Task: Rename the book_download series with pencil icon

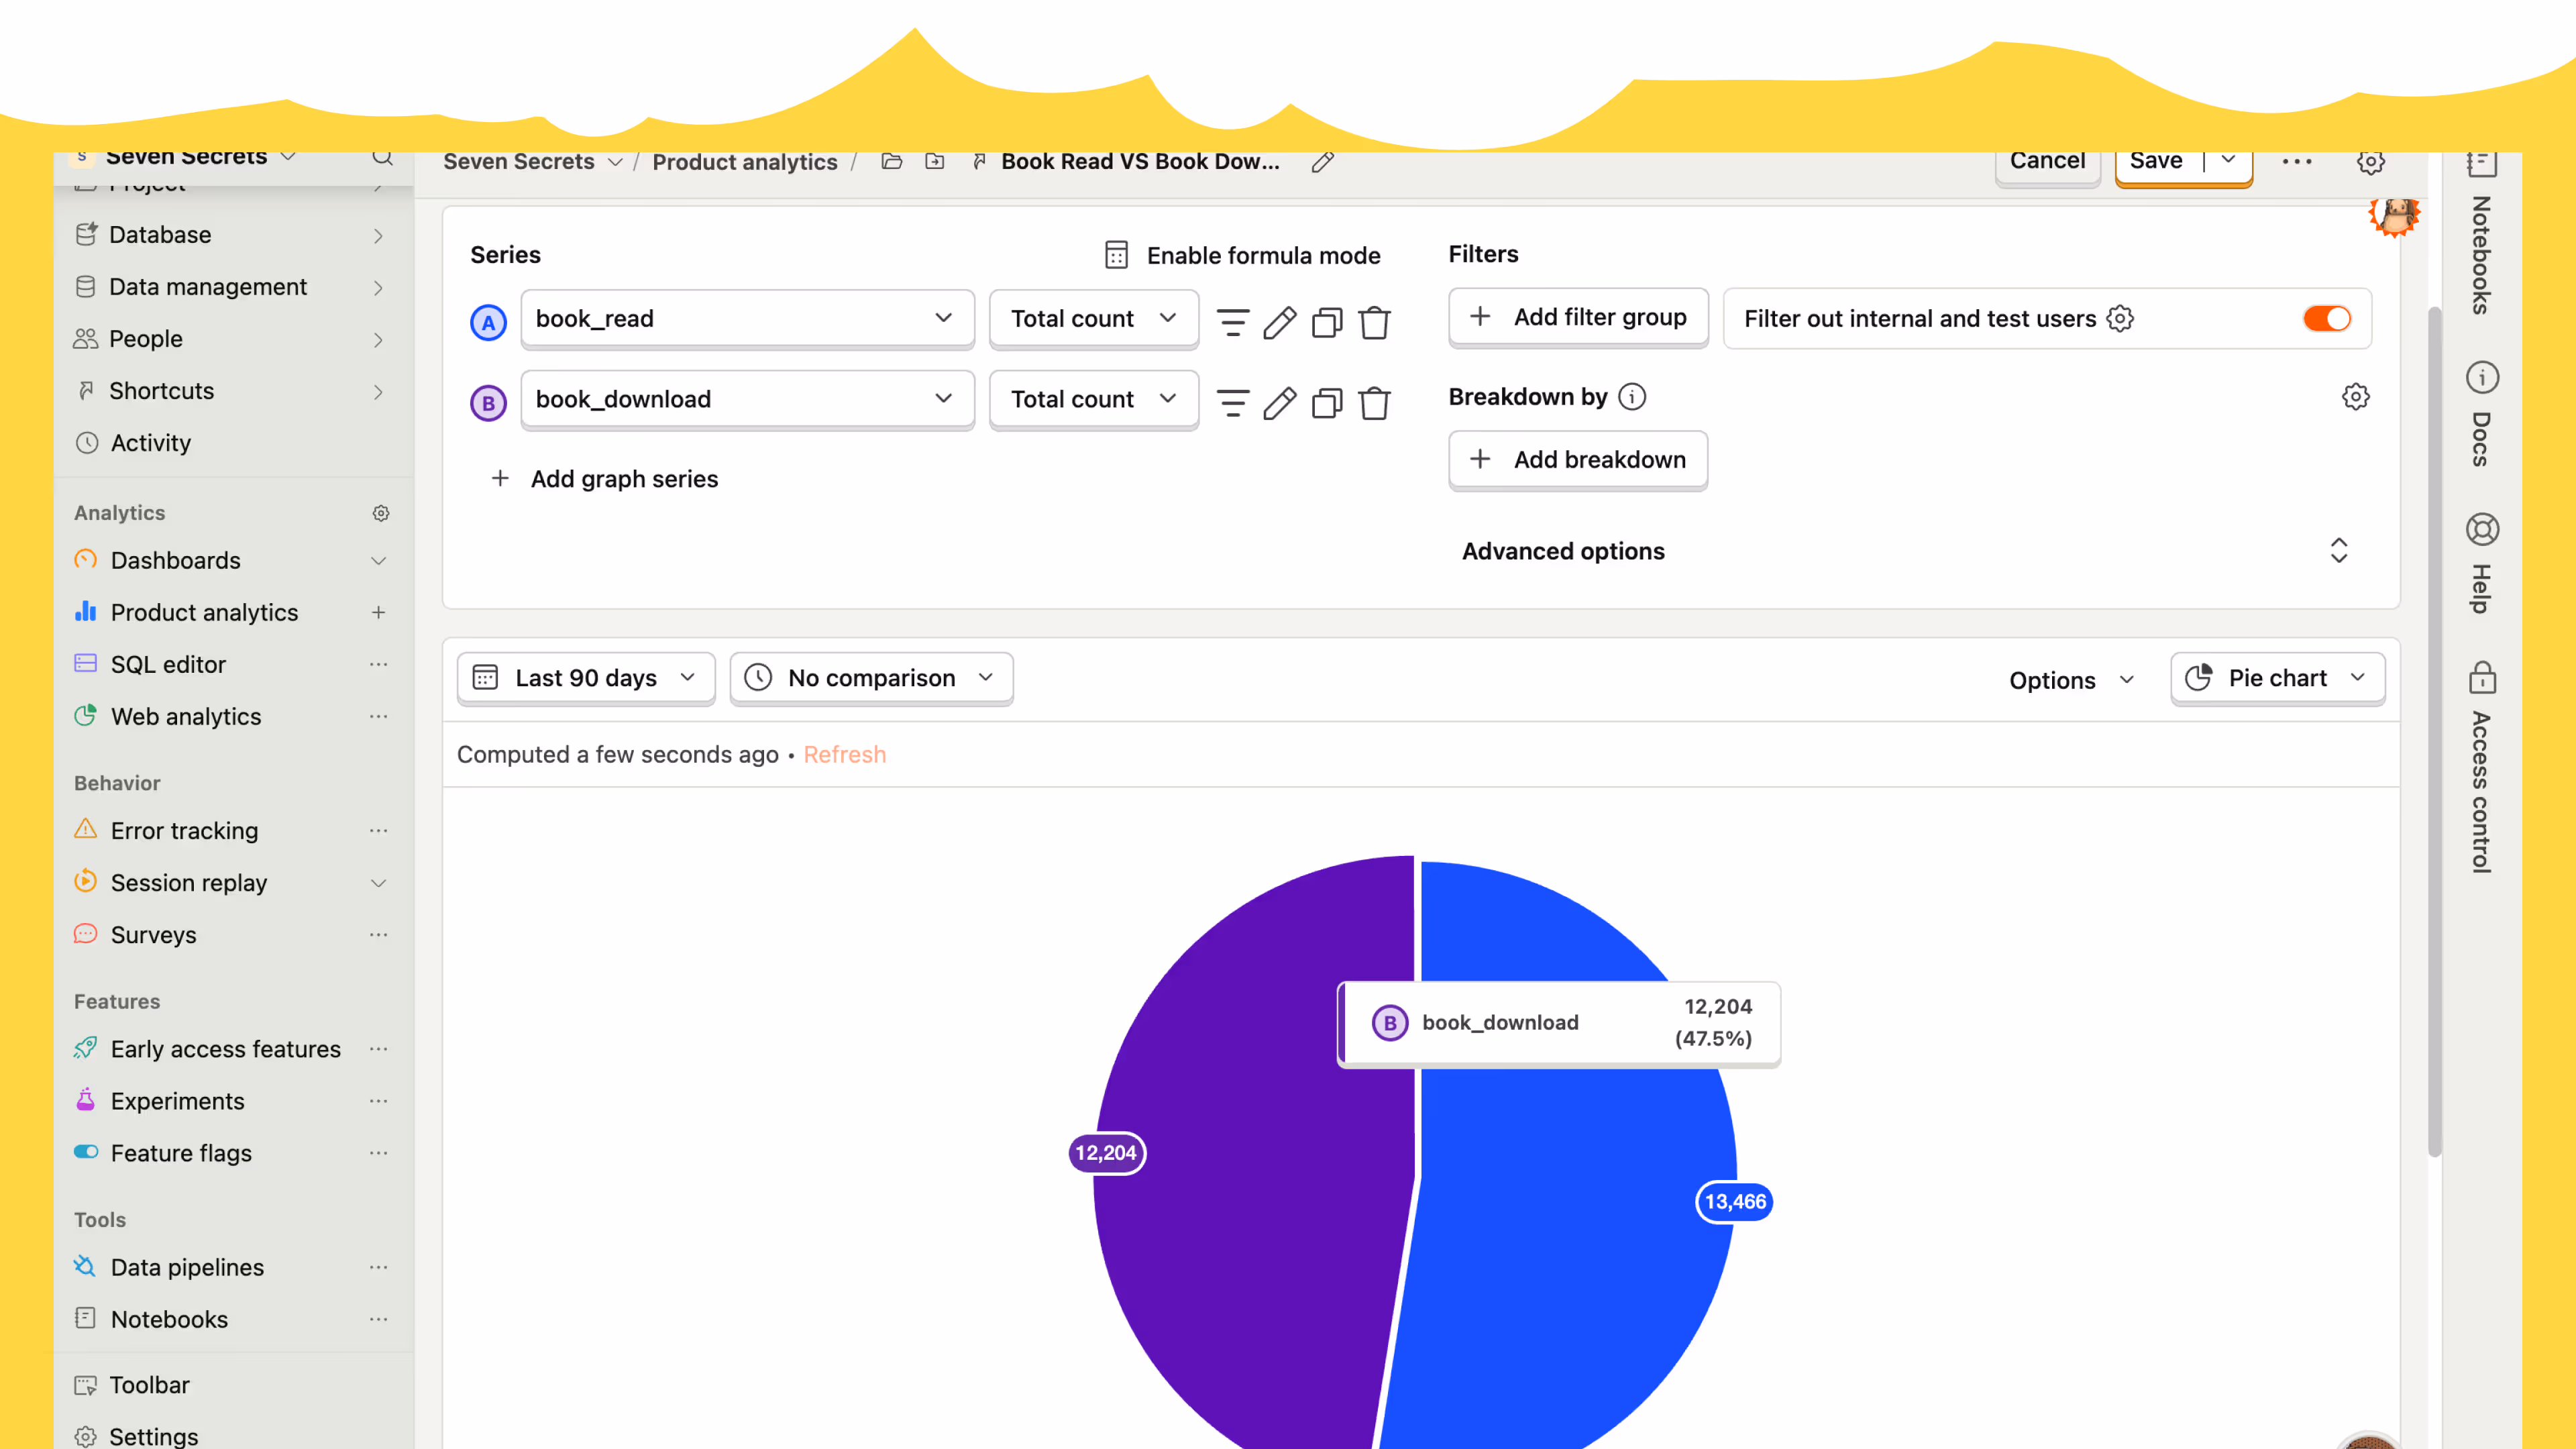Action: tap(1280, 403)
